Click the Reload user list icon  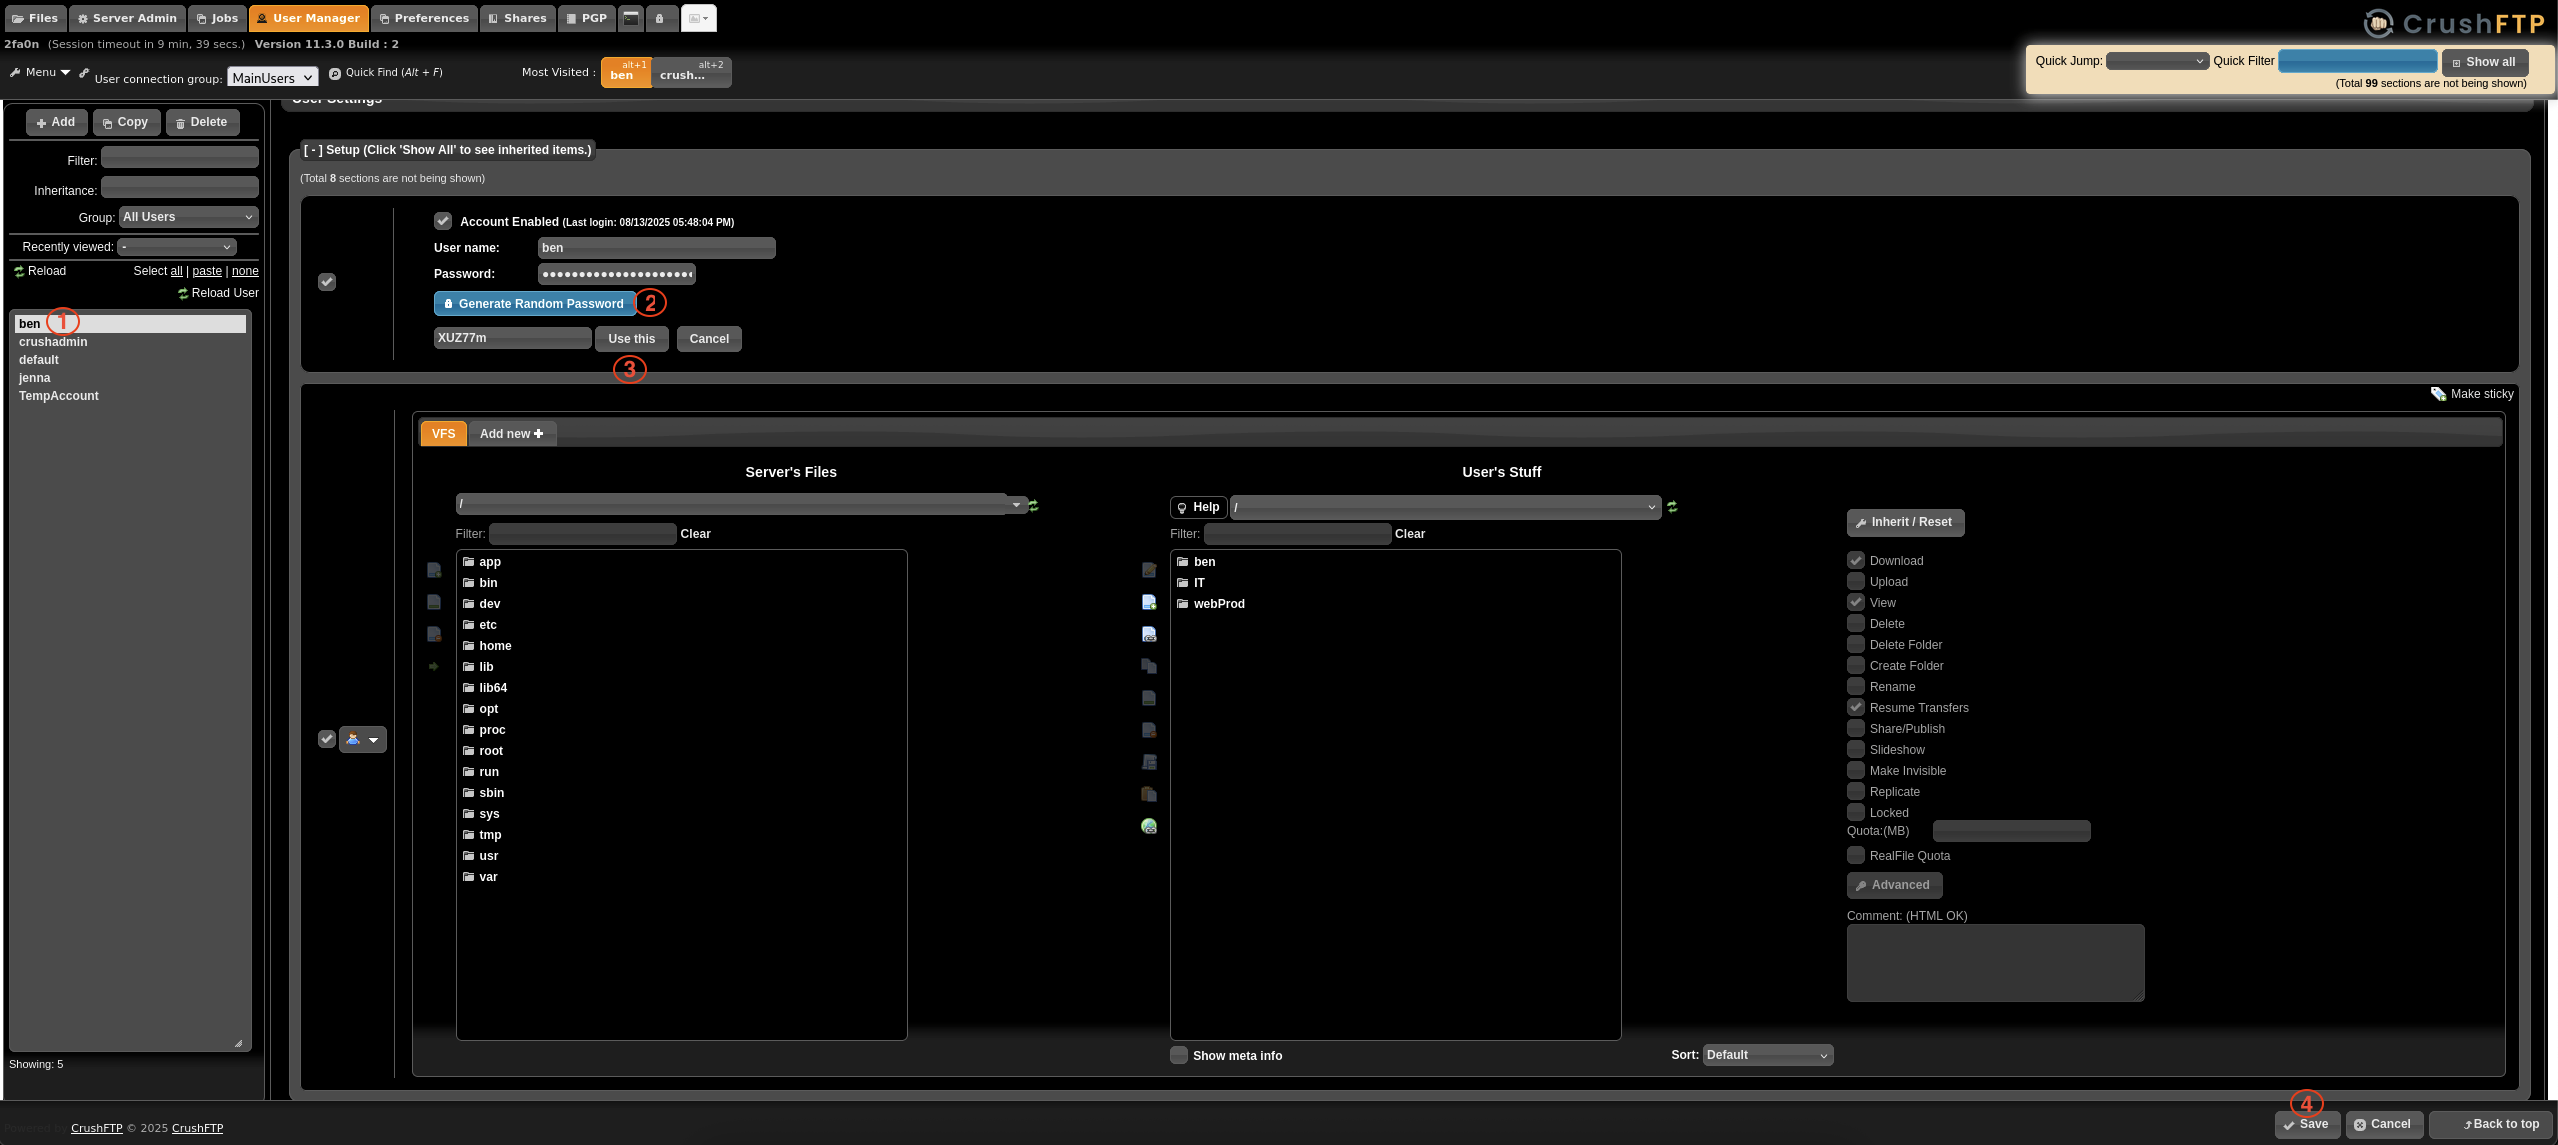coord(19,271)
